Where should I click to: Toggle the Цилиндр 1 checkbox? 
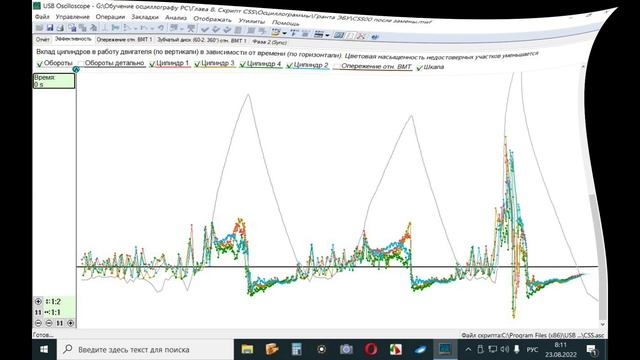[152, 64]
